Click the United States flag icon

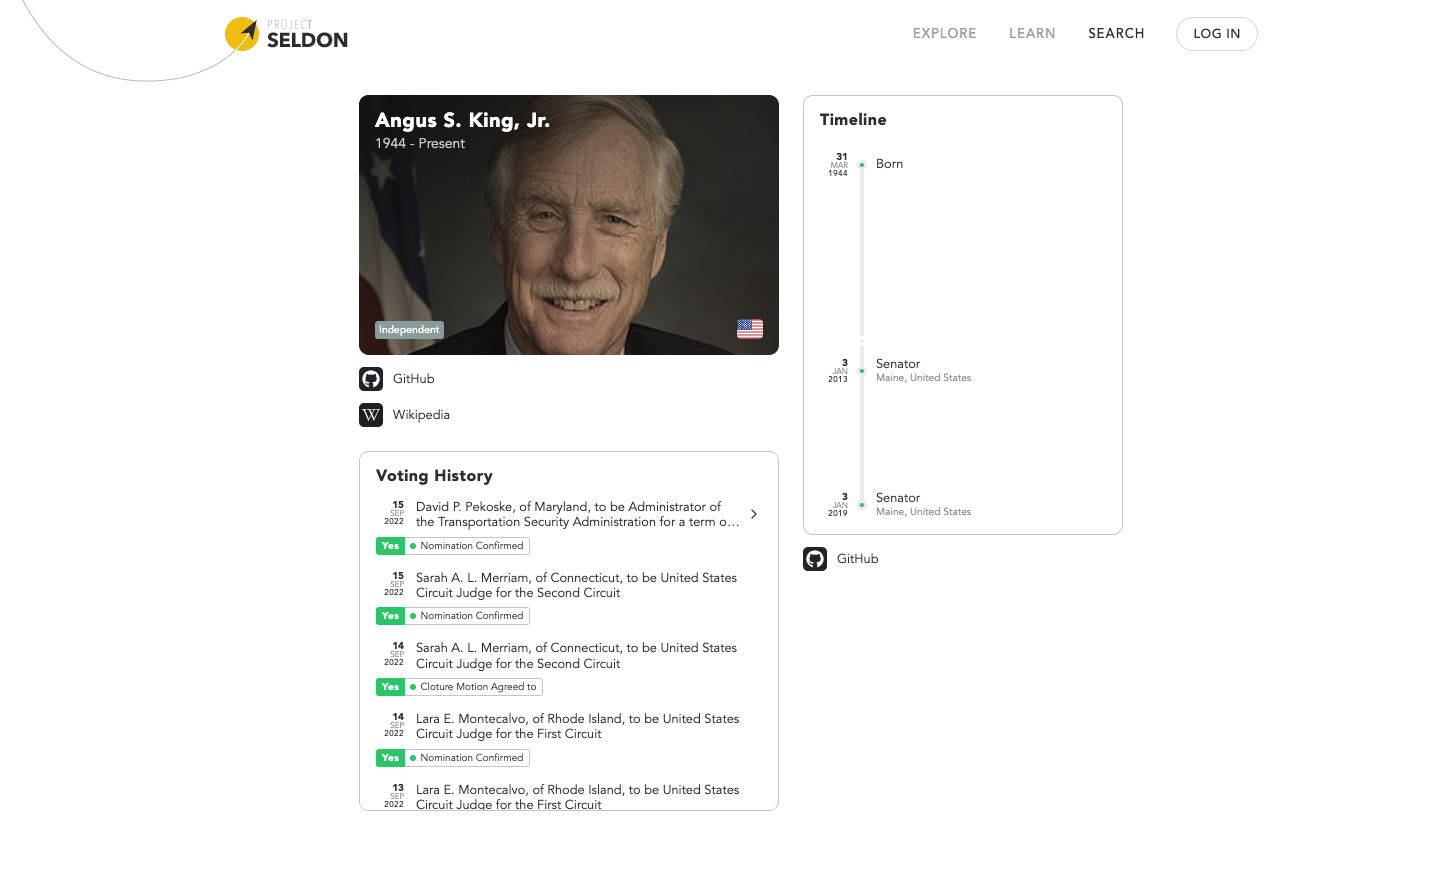(750, 329)
